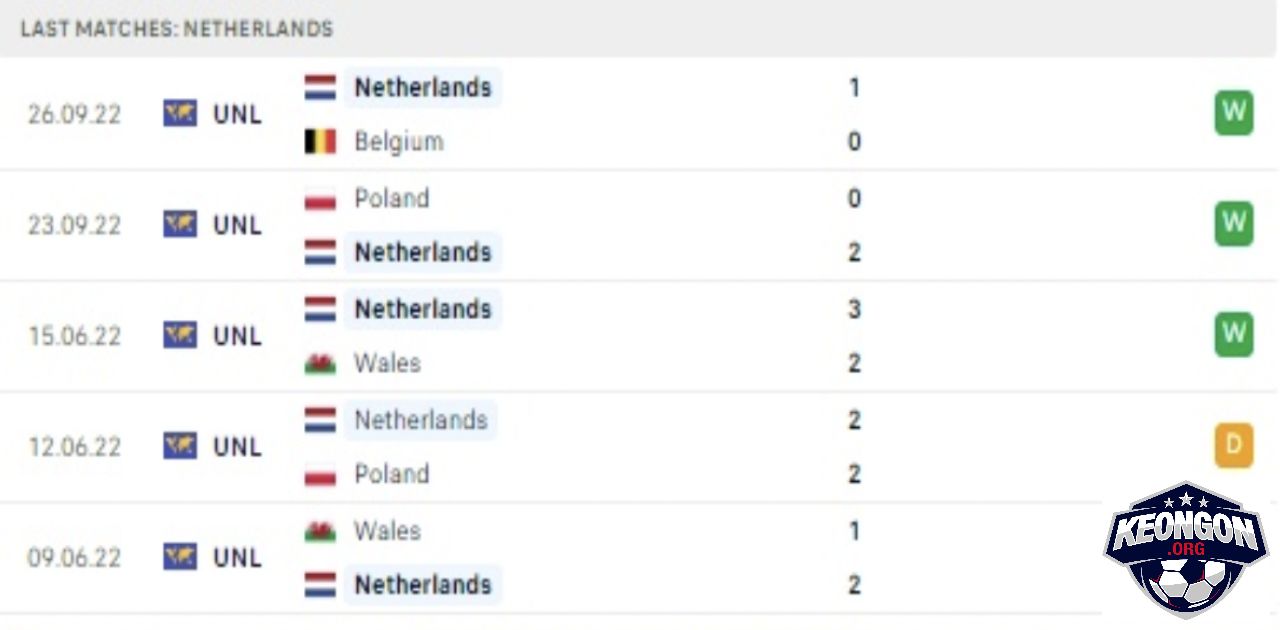Click the UNL label for 26.09.22
The image size is (1280, 630).
pyautogui.click(x=237, y=114)
